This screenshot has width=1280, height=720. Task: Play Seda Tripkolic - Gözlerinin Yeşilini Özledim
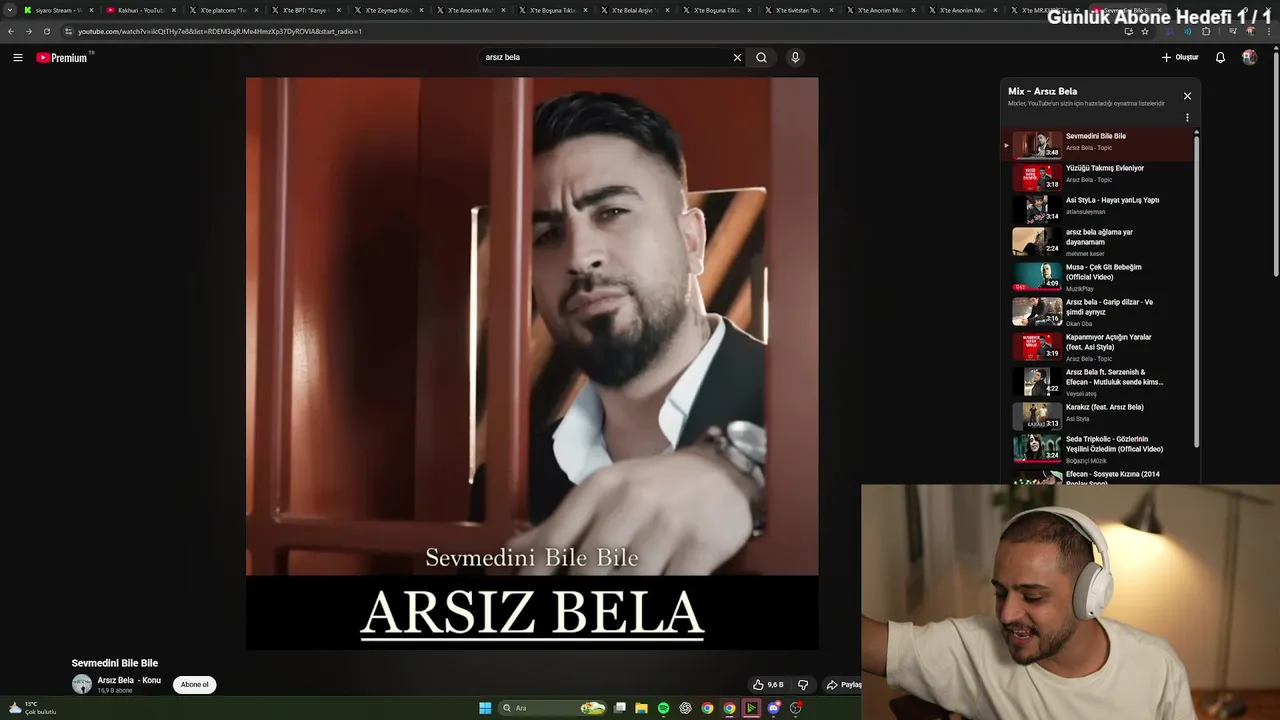click(x=1098, y=448)
